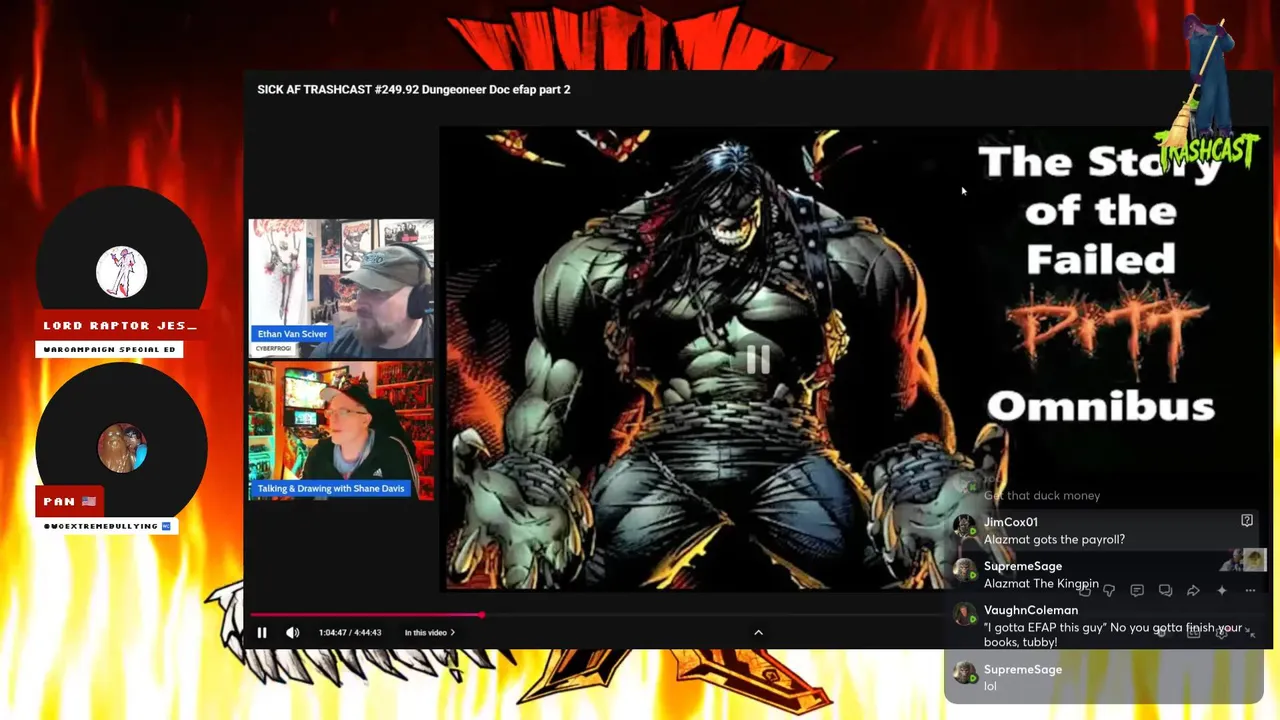The image size is (1280, 720).
Task: Seek using the red video progress bar
Action: pyautogui.click(x=366, y=615)
